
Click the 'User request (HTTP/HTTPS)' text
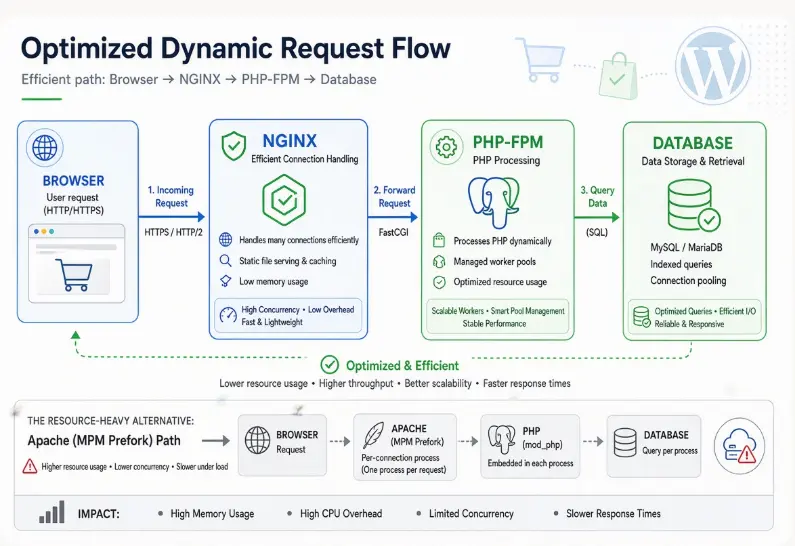(x=73, y=204)
